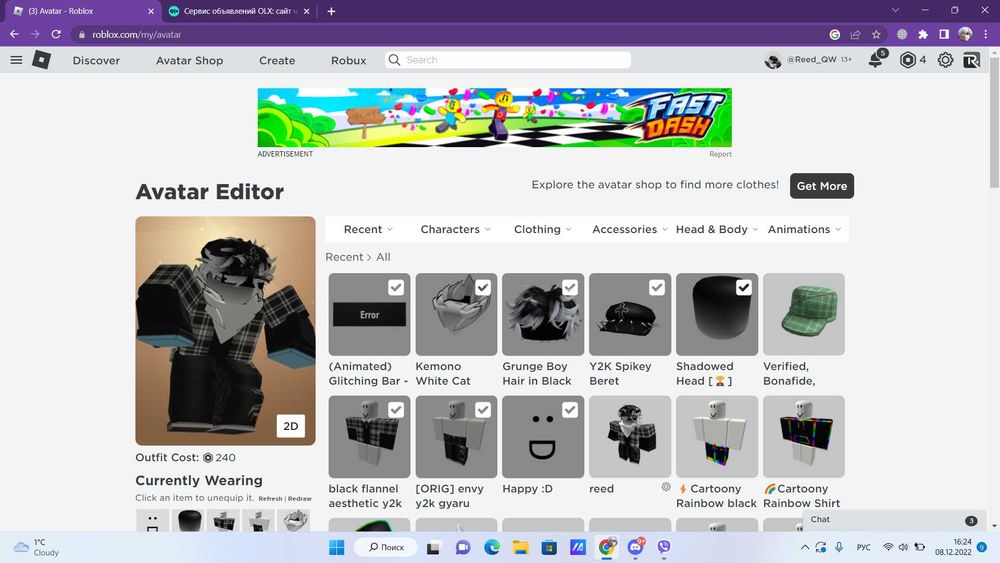Uncheck the [ORIG] envy y2k gyaru checkbox

click(483, 410)
